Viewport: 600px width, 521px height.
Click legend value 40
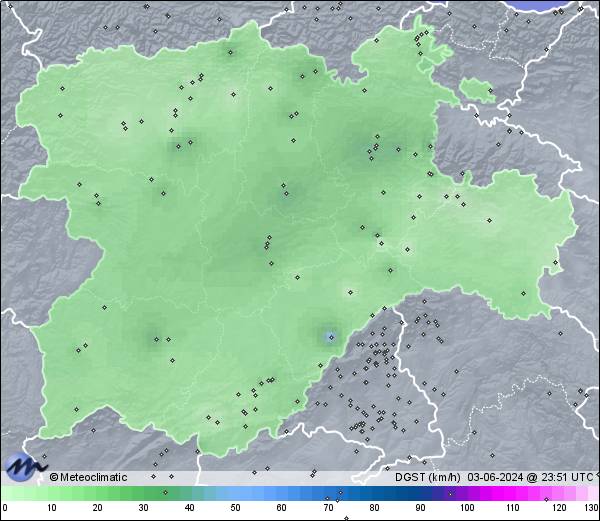pyautogui.click(x=189, y=508)
